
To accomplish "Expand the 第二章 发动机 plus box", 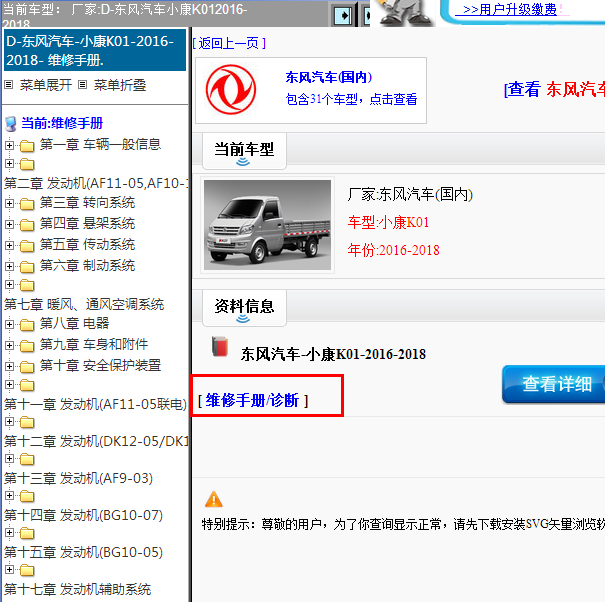I will click(10, 164).
